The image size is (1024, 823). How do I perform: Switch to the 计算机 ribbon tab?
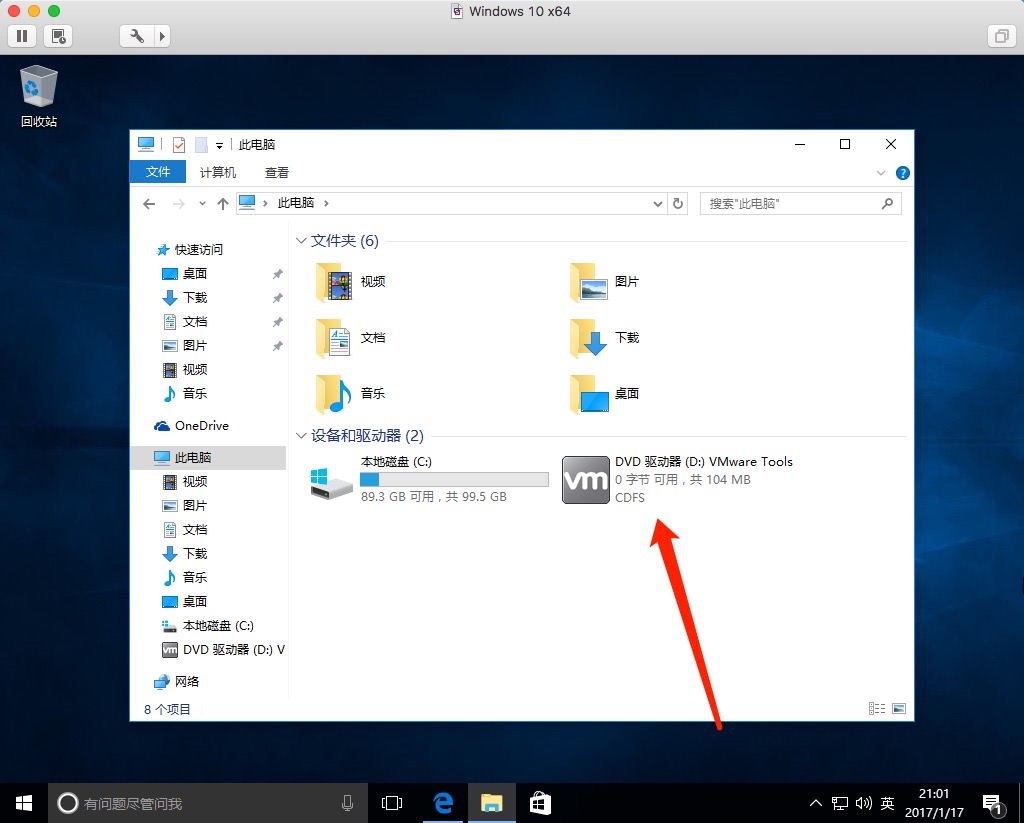(217, 172)
